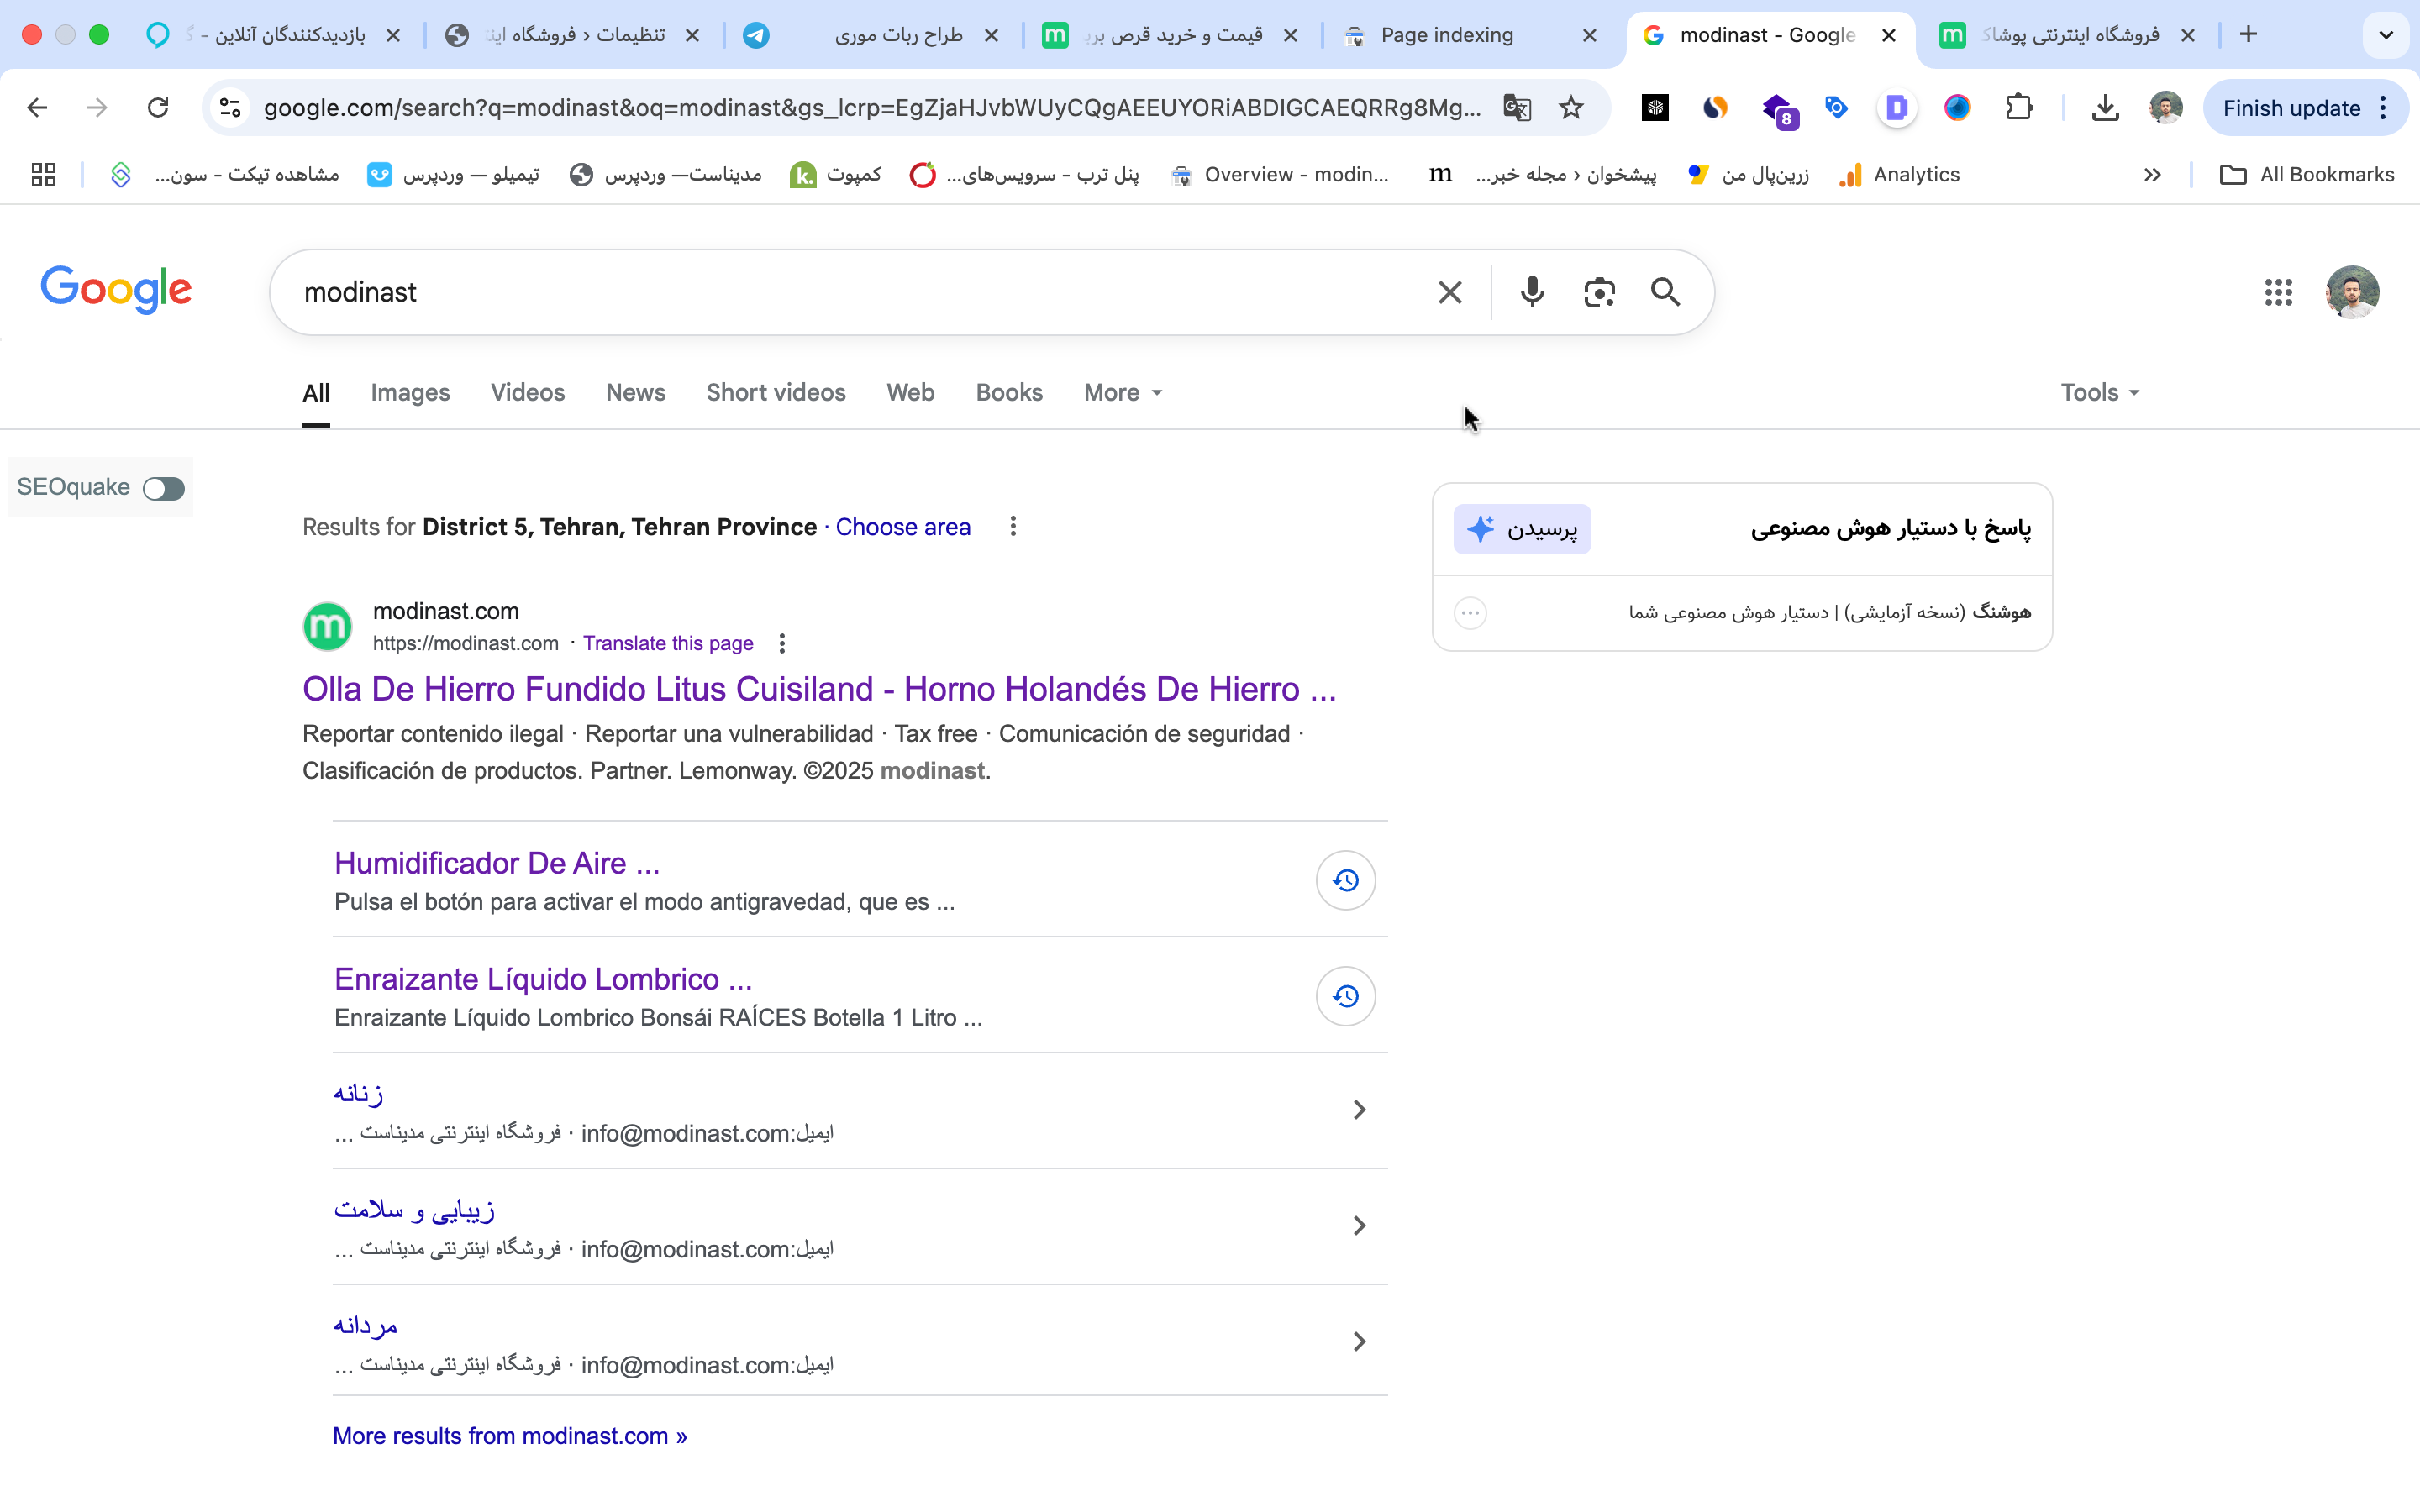This screenshot has width=2420, height=1512.
Task: Translate this page icon in address bar
Action: (1517, 108)
